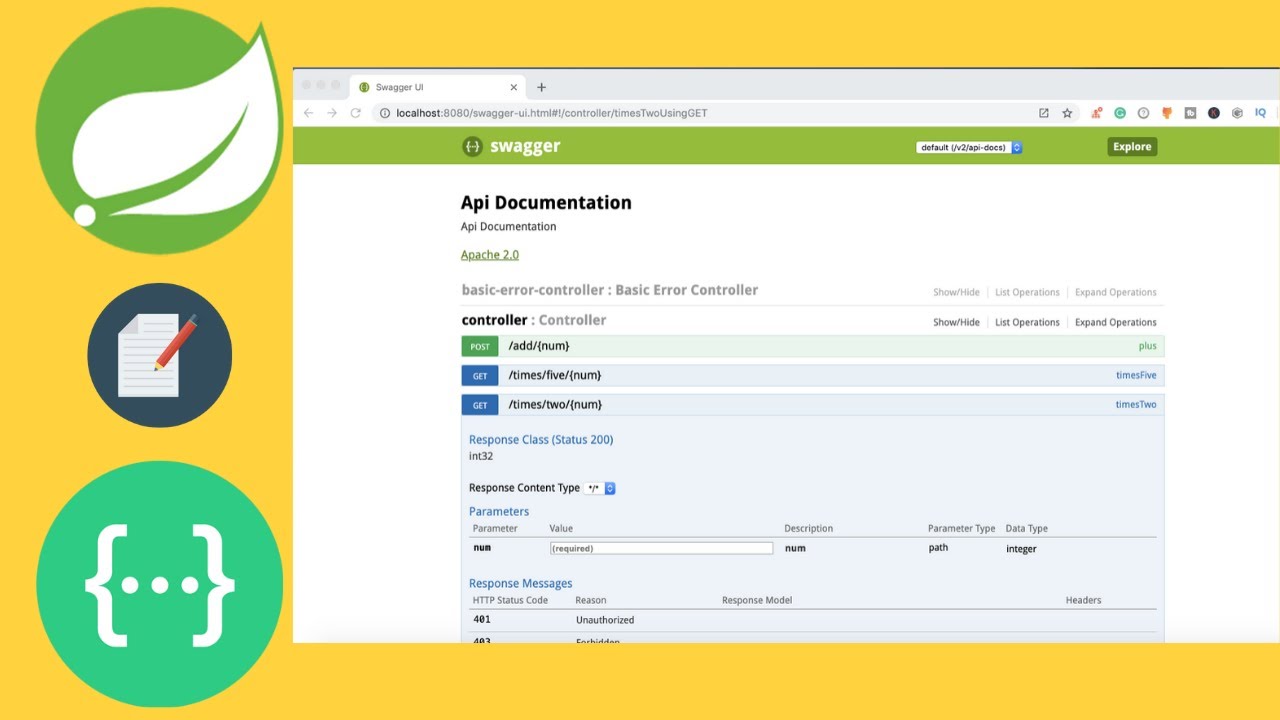Expand Operations for controller
Screen dimensions: 1280x720
point(1116,322)
